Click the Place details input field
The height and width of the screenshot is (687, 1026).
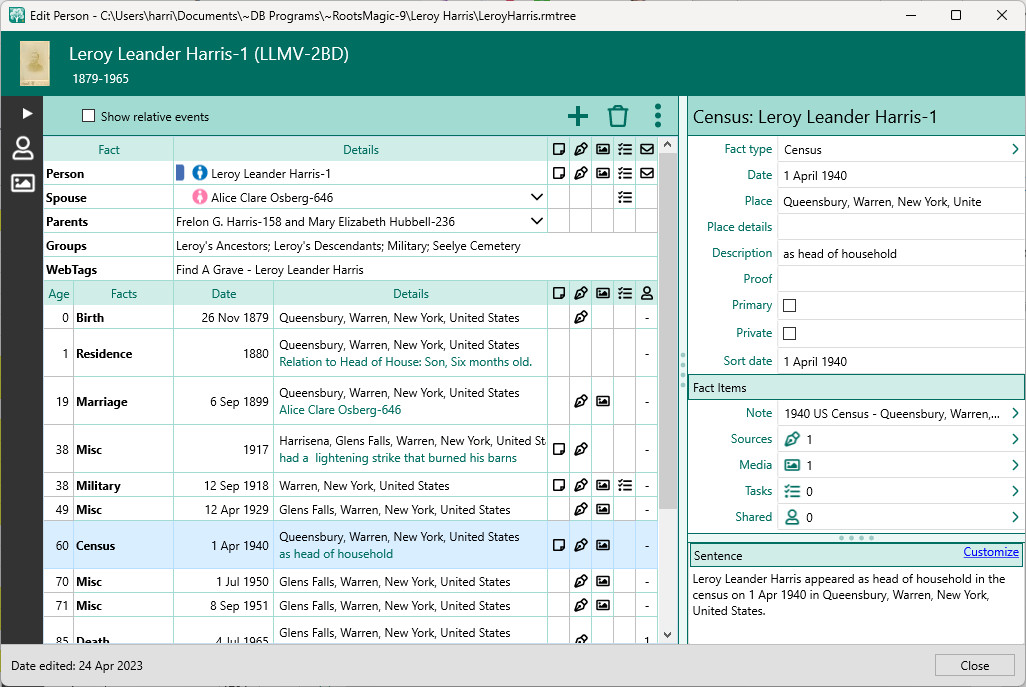(x=900, y=227)
